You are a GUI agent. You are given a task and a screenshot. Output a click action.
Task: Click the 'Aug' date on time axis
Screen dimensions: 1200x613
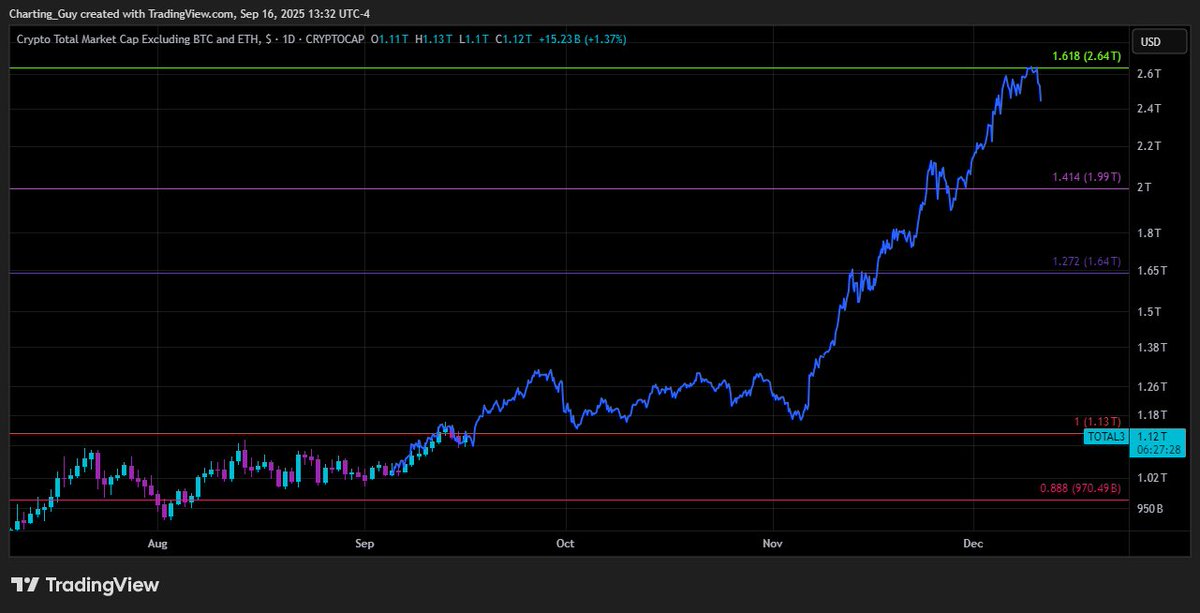[157, 544]
